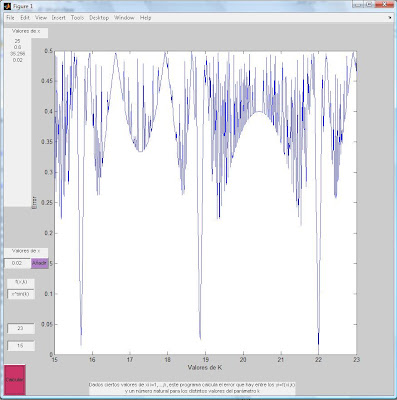The height and width of the screenshot is (400, 397).
Task: Open the Edit menu
Action: pos(25,18)
